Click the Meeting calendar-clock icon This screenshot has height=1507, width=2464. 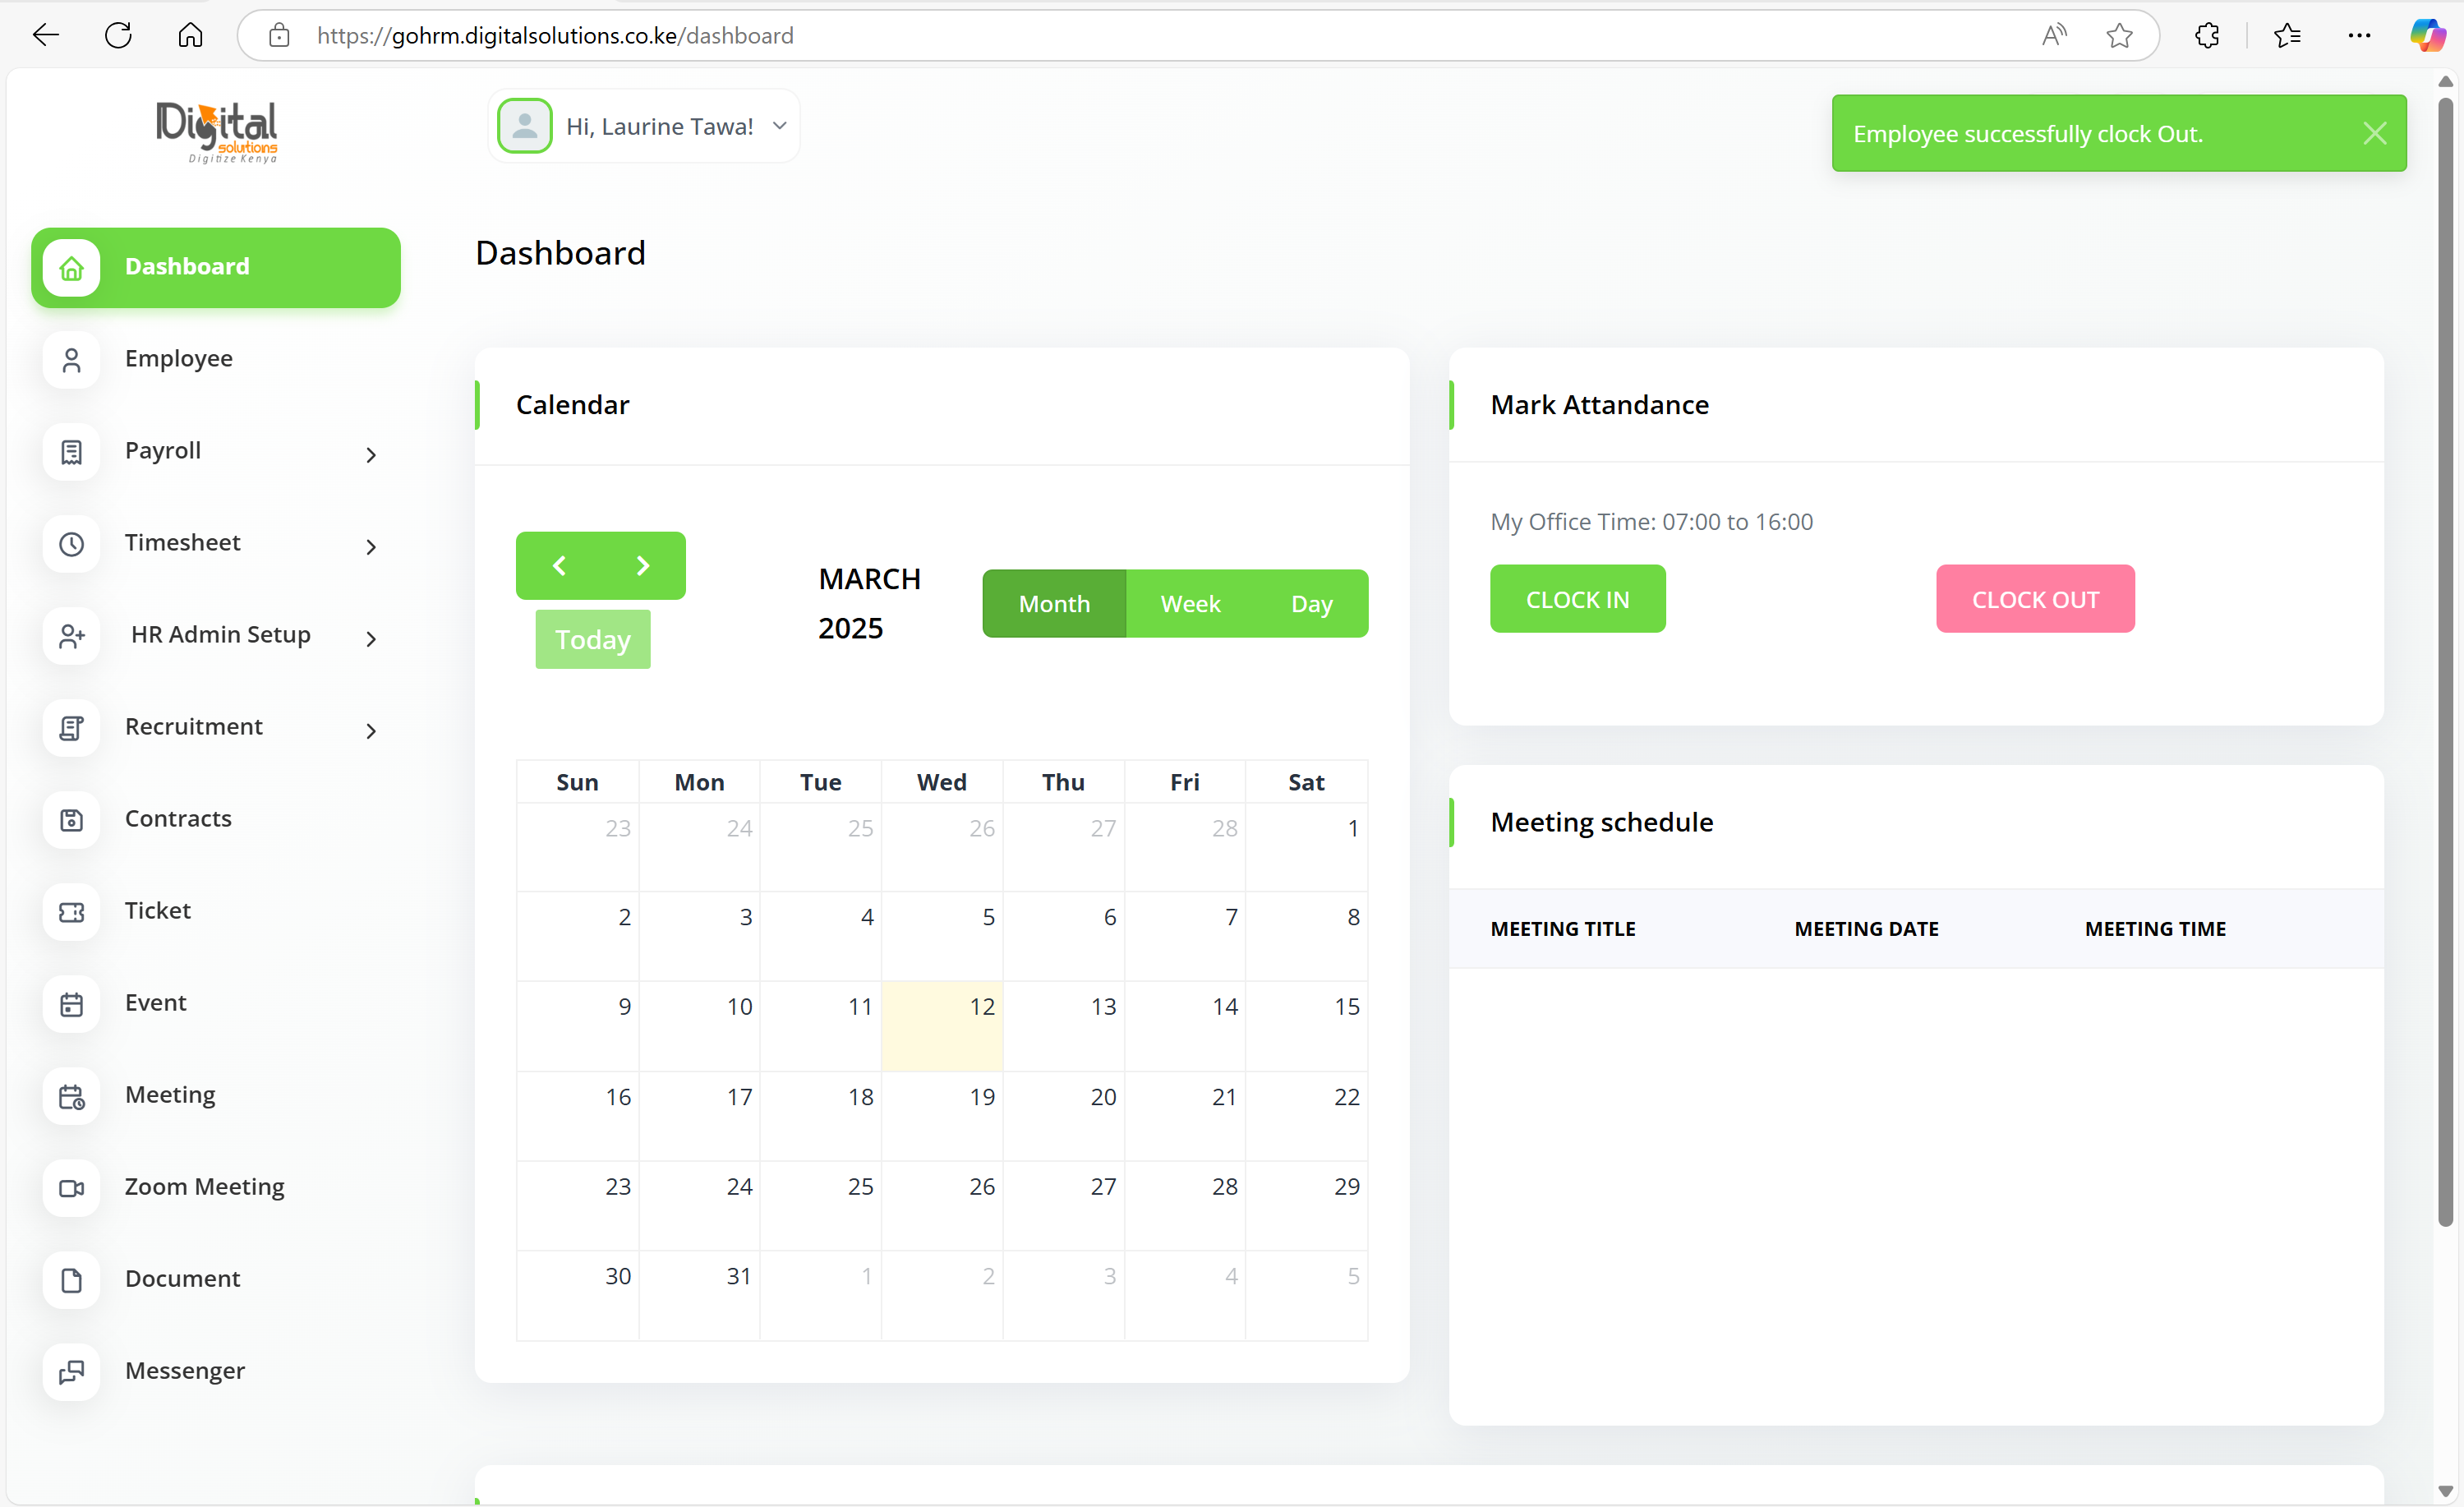71,1096
